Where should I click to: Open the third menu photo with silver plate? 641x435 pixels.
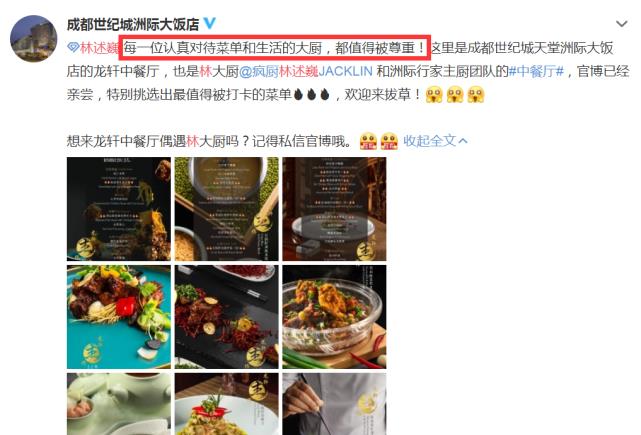point(334,209)
